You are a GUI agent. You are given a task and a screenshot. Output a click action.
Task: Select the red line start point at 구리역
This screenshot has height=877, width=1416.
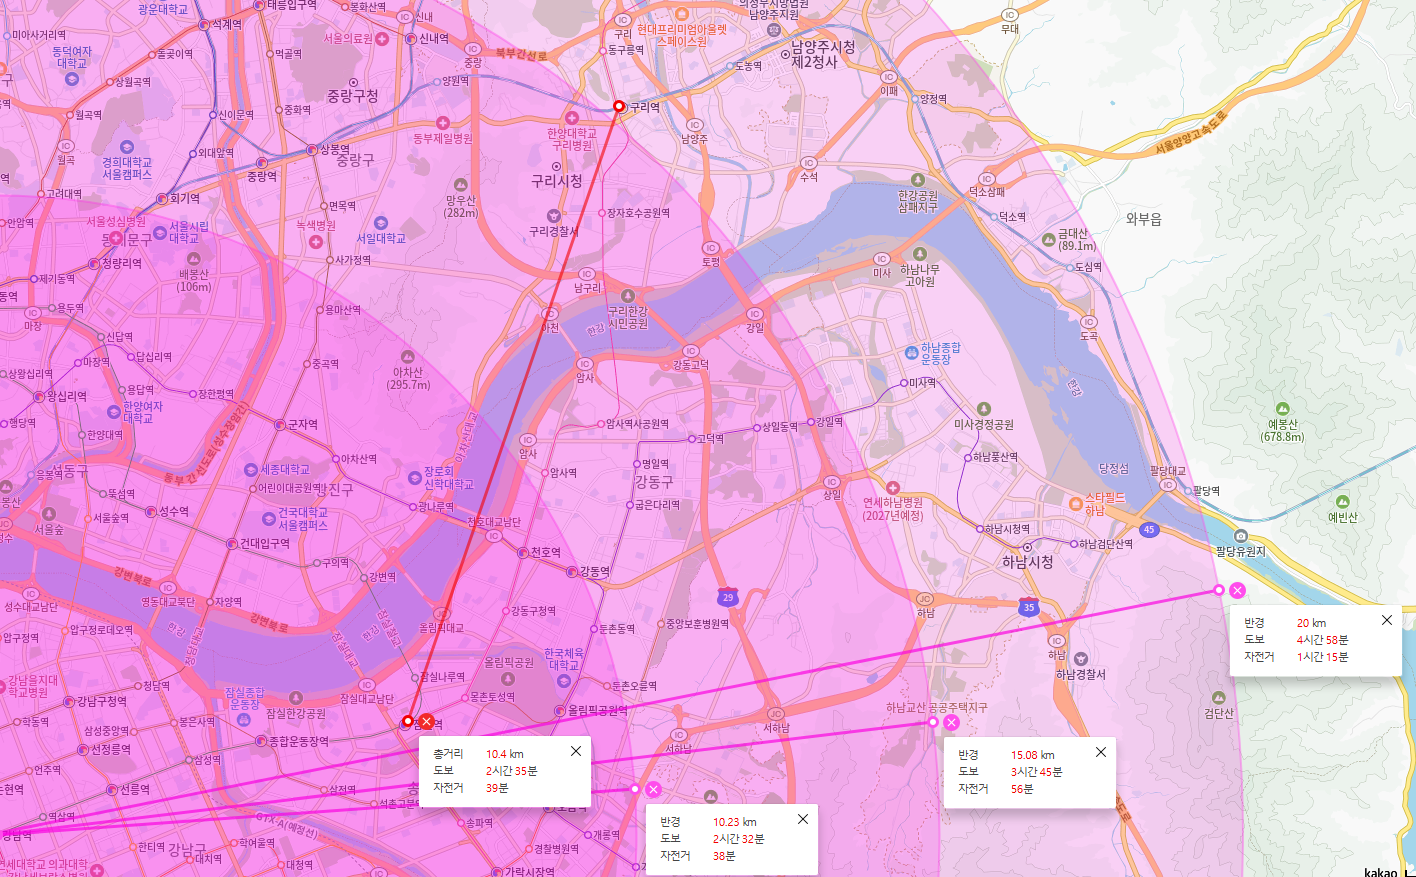(619, 106)
